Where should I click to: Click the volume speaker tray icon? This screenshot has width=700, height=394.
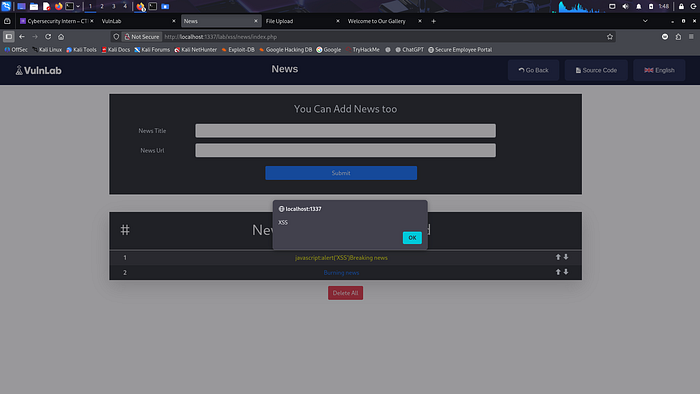pyautogui.click(x=625, y=6)
